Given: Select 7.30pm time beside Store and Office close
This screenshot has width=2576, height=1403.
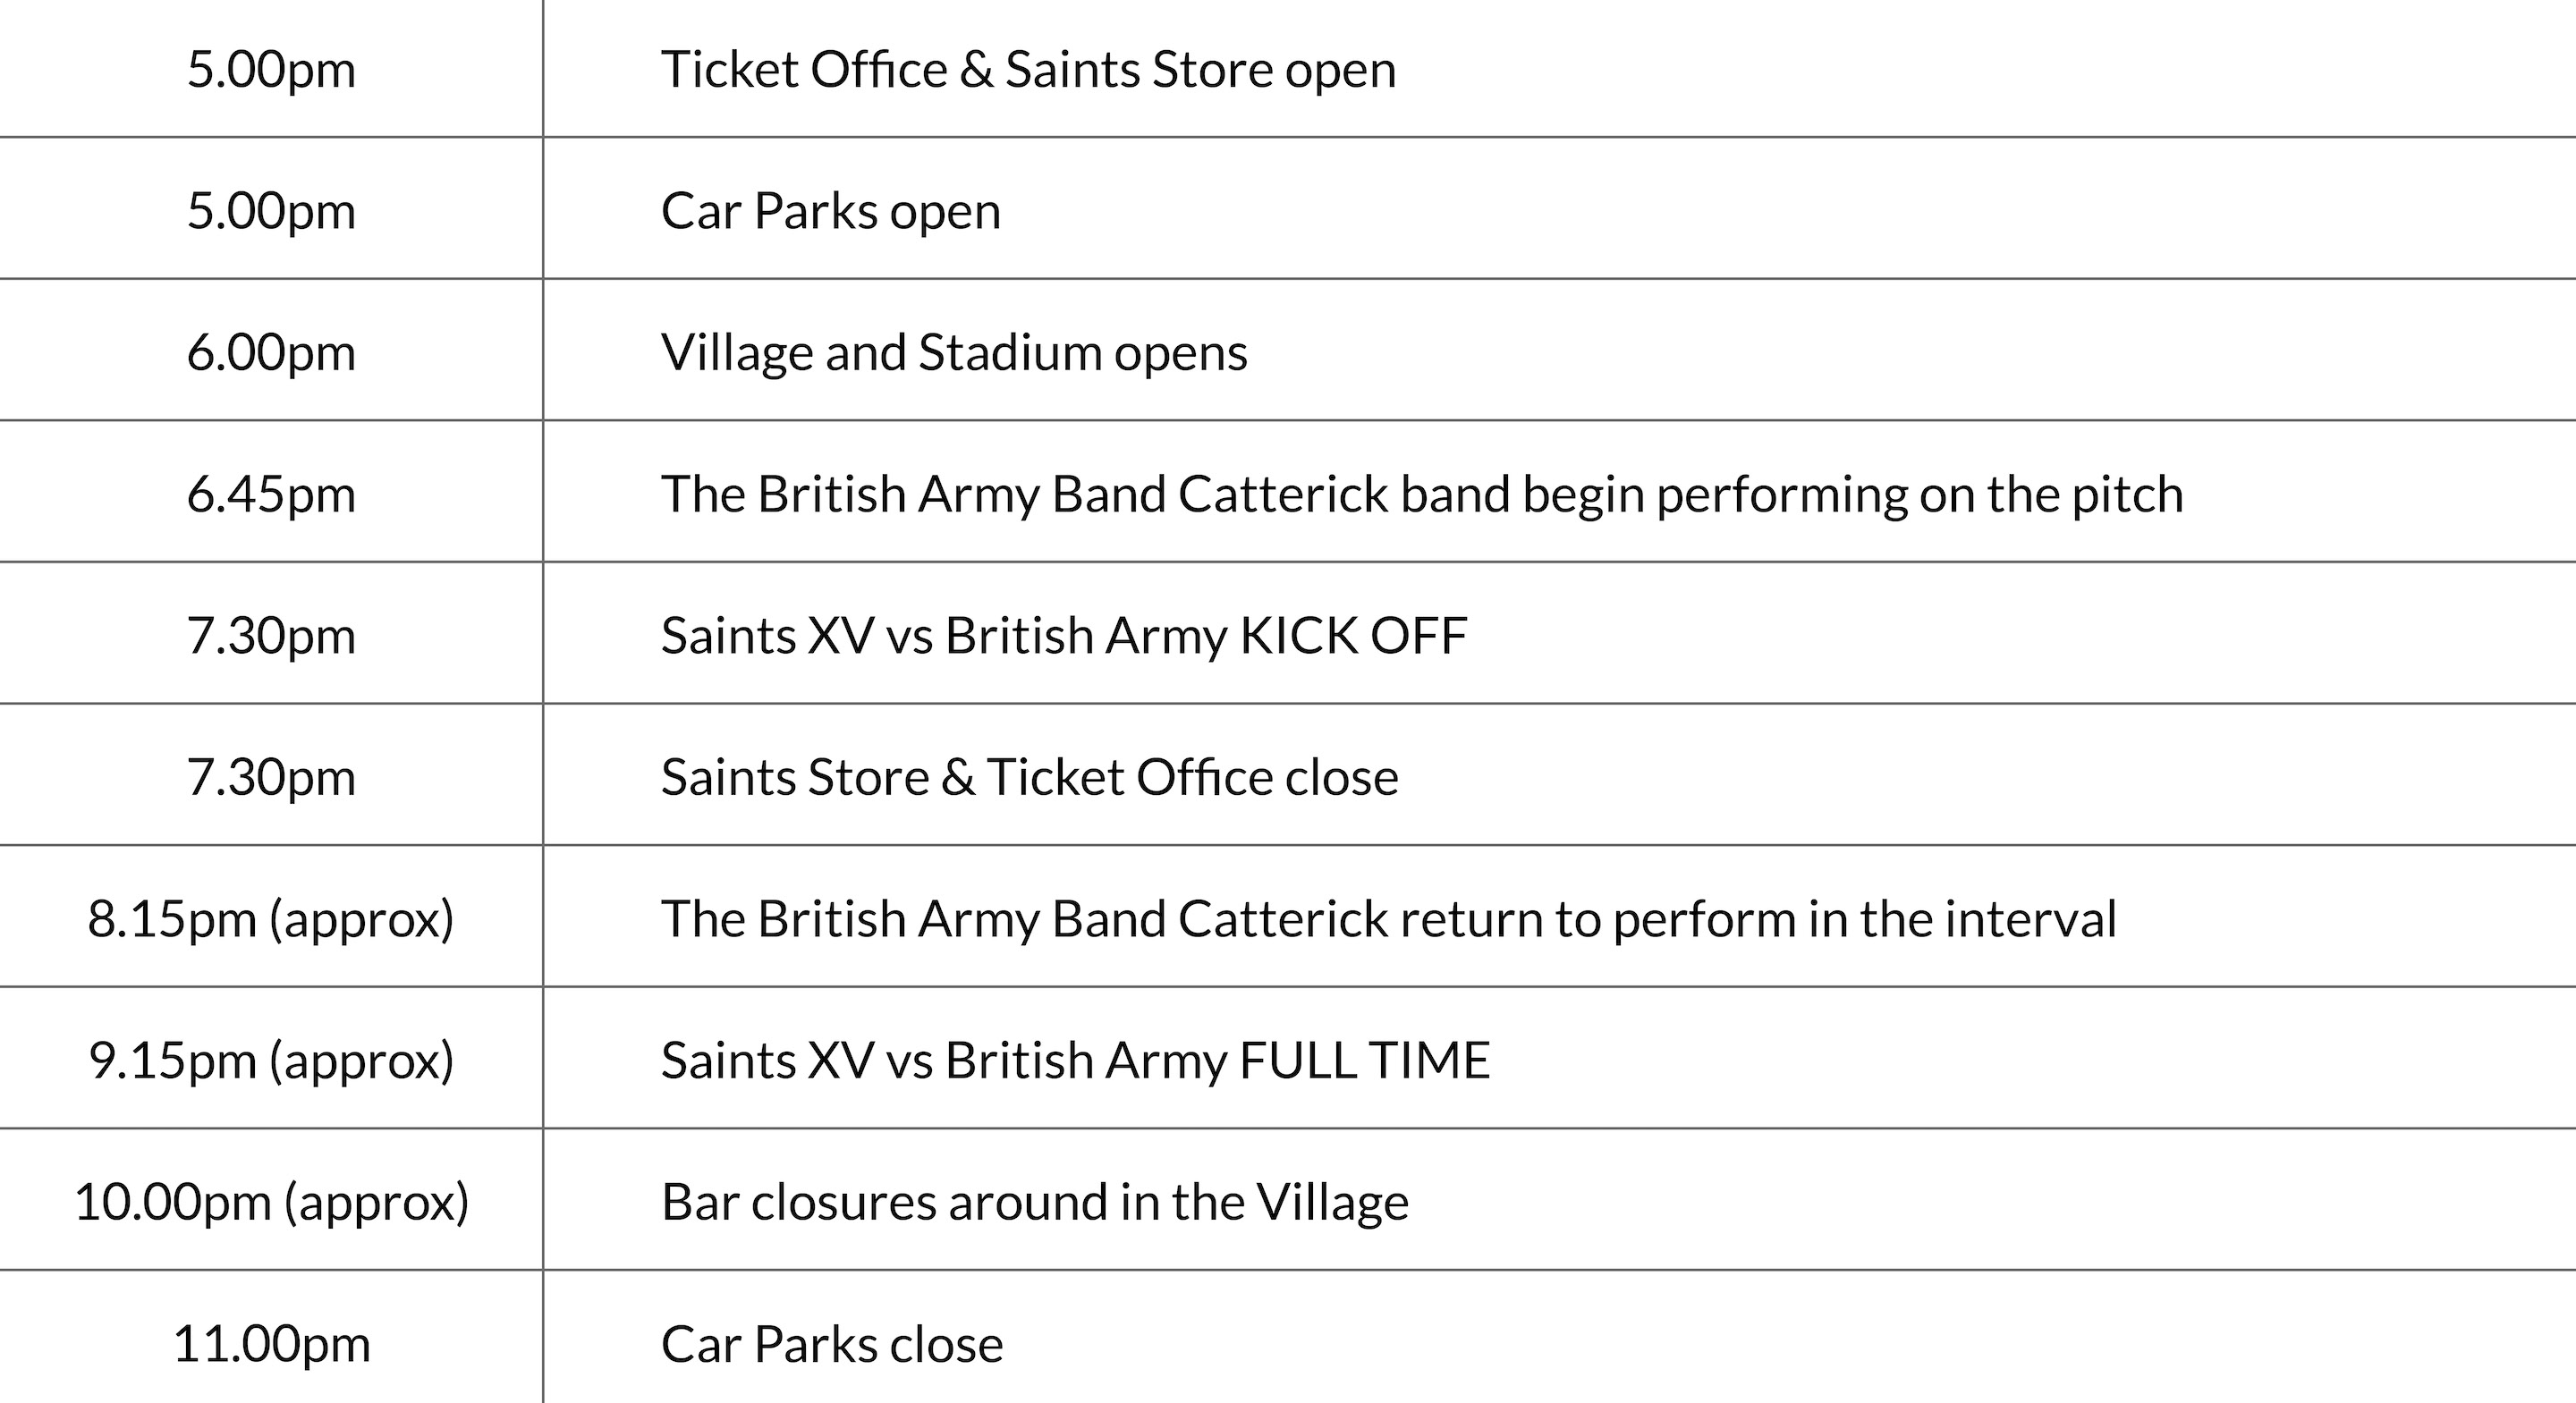Looking at the screenshot, I should pyautogui.click(x=271, y=777).
